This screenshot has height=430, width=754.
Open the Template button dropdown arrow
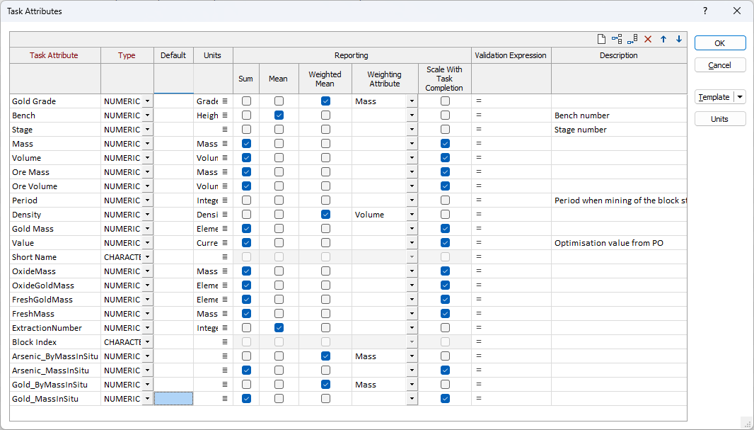pyautogui.click(x=740, y=98)
